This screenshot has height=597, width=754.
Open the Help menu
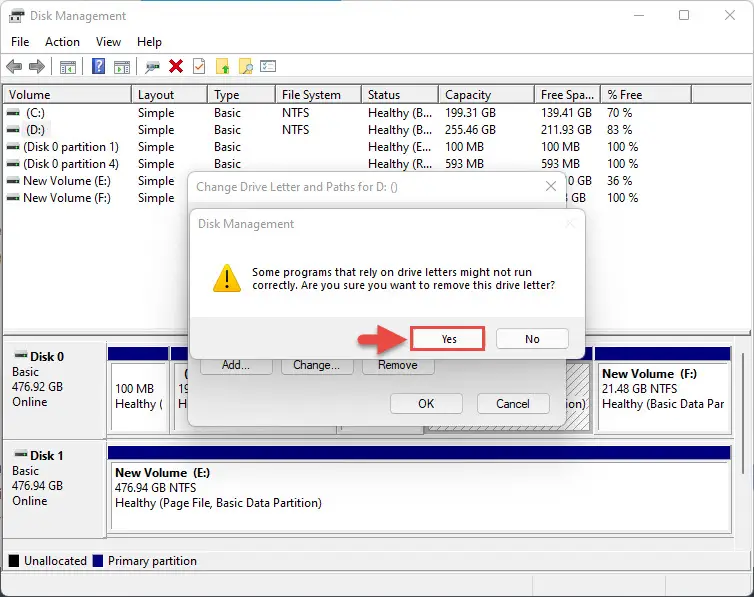pyautogui.click(x=149, y=42)
